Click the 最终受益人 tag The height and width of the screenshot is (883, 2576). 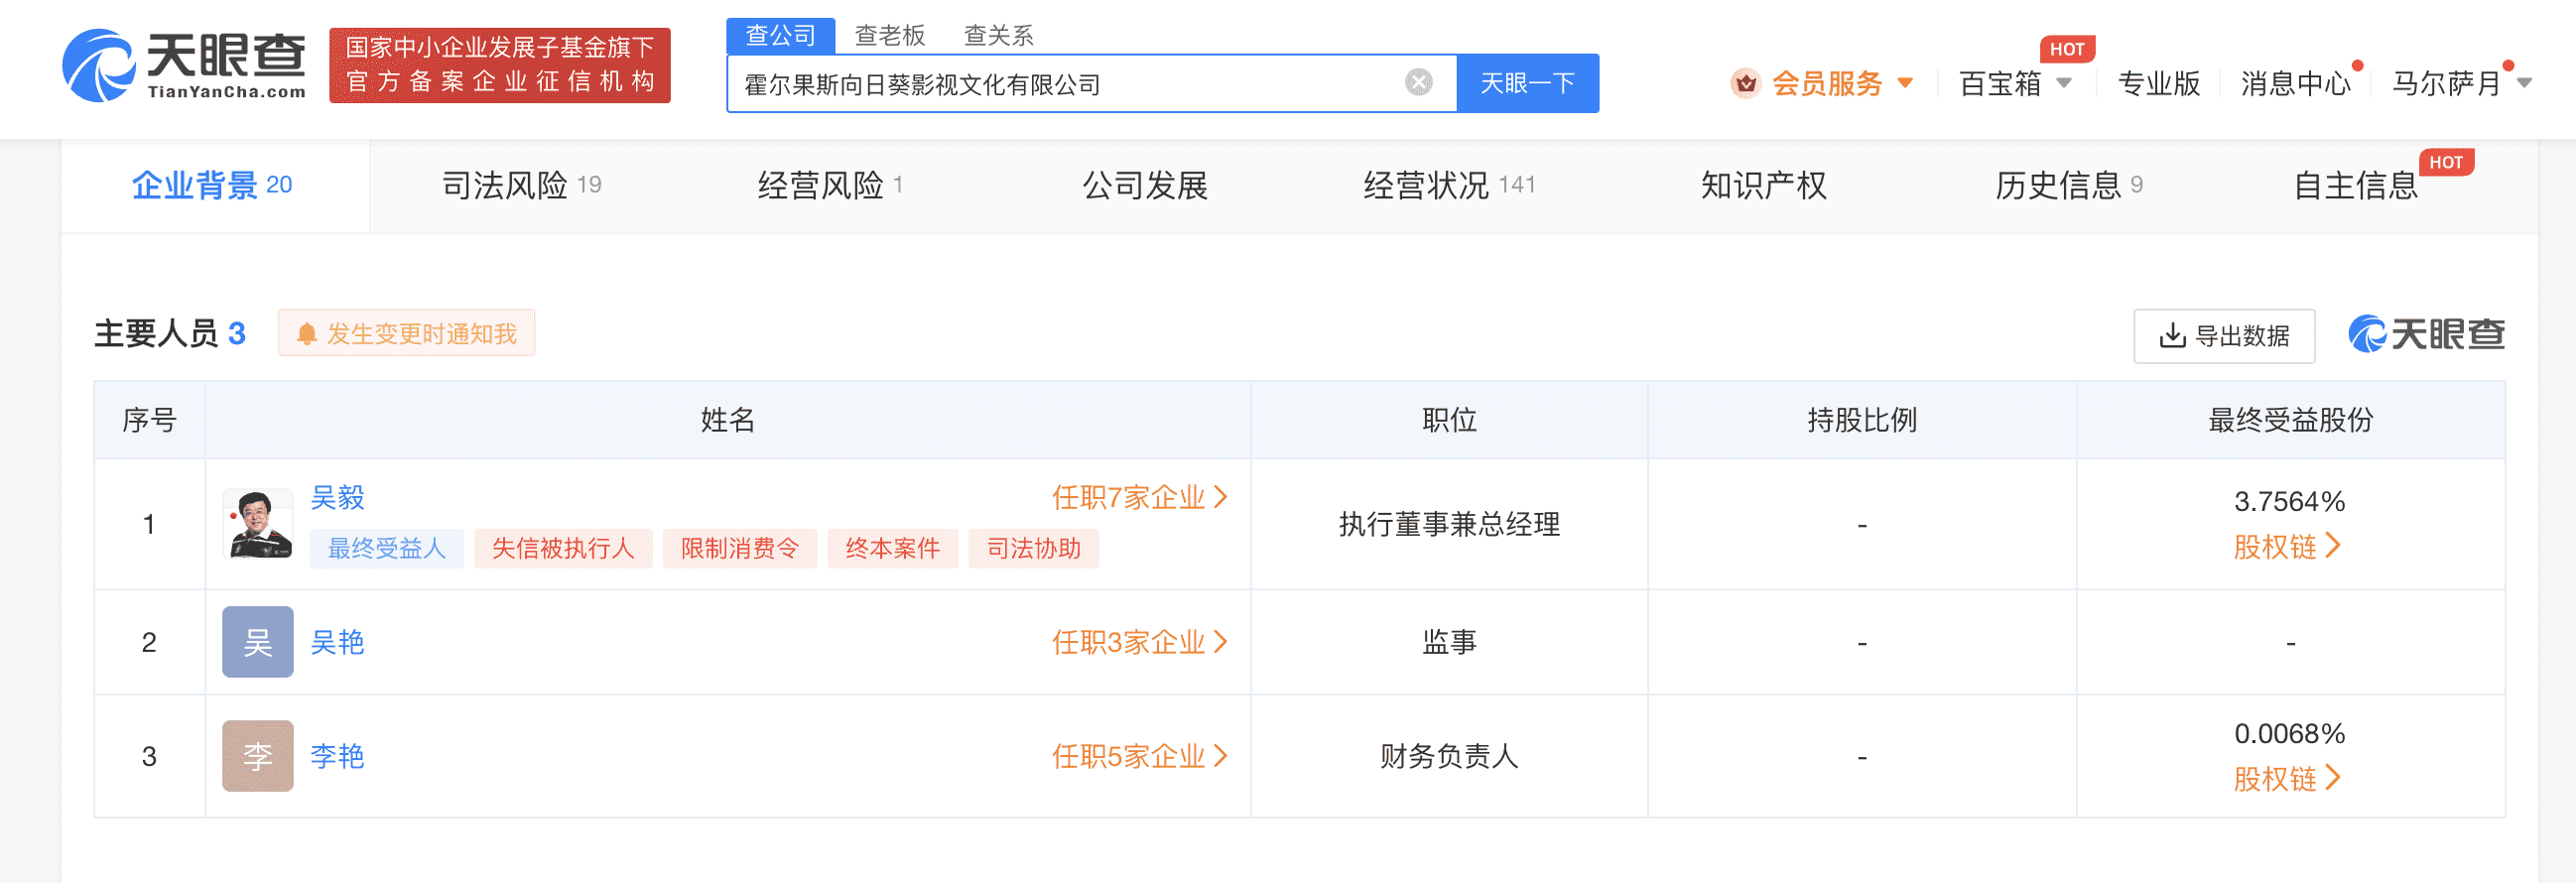tap(387, 548)
